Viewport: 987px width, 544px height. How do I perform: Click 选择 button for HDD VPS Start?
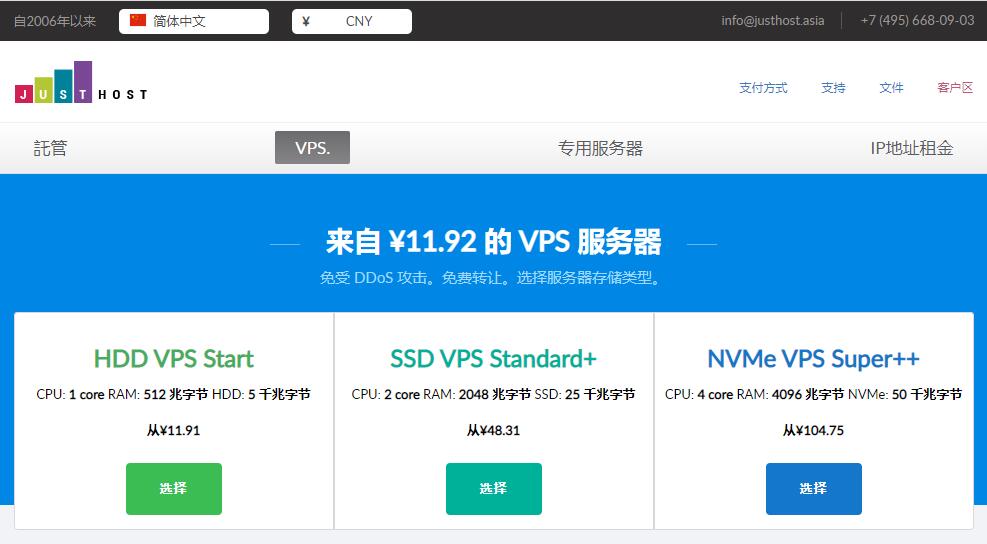[174, 489]
